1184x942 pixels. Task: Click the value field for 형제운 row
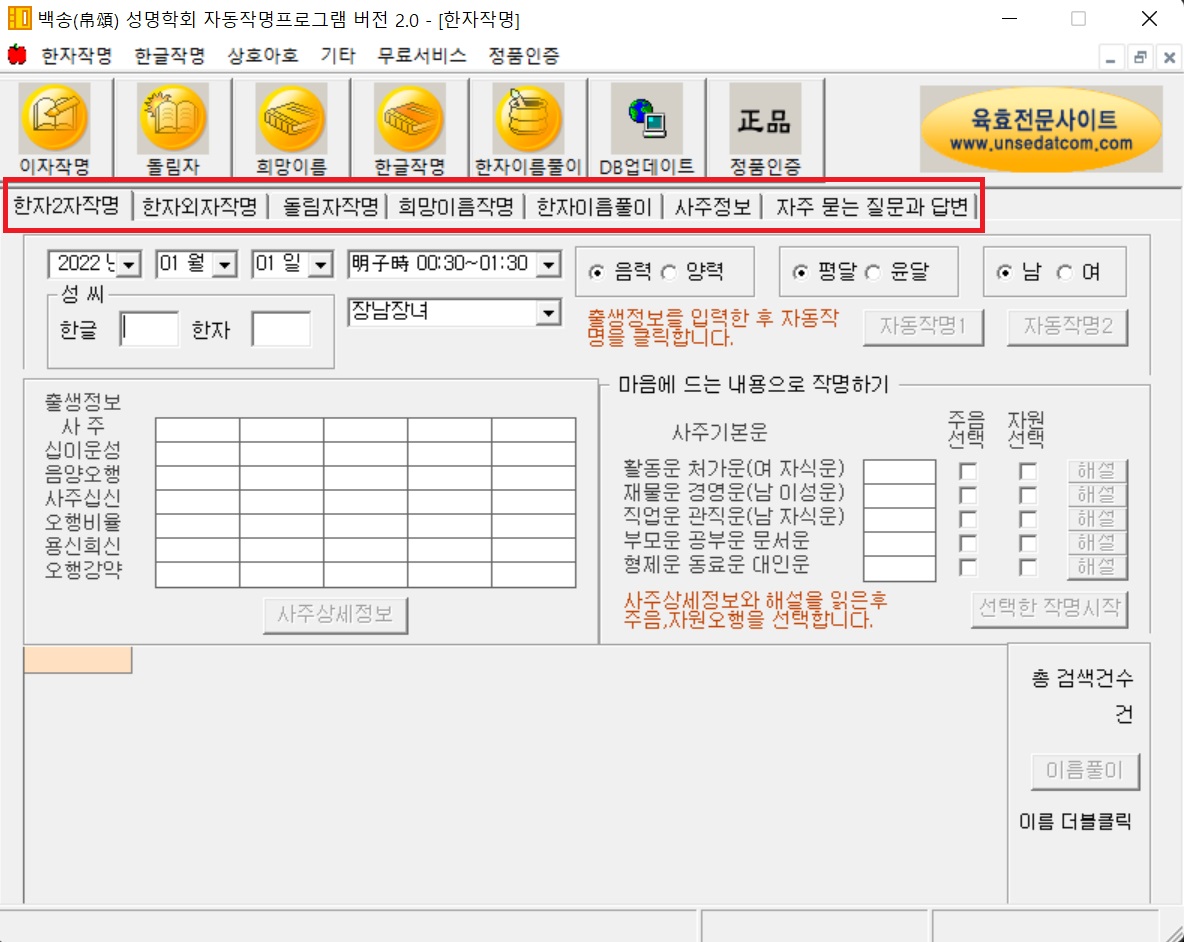coord(899,568)
